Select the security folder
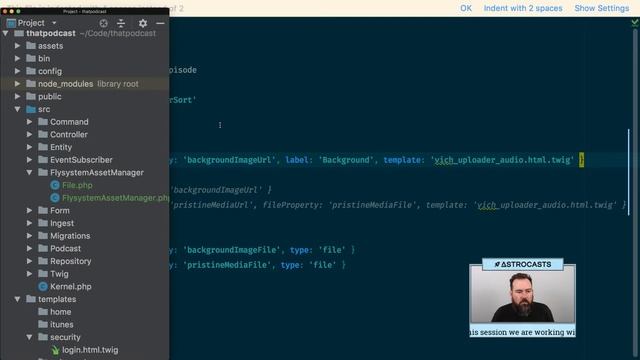640x360 pixels. [x=65, y=337]
